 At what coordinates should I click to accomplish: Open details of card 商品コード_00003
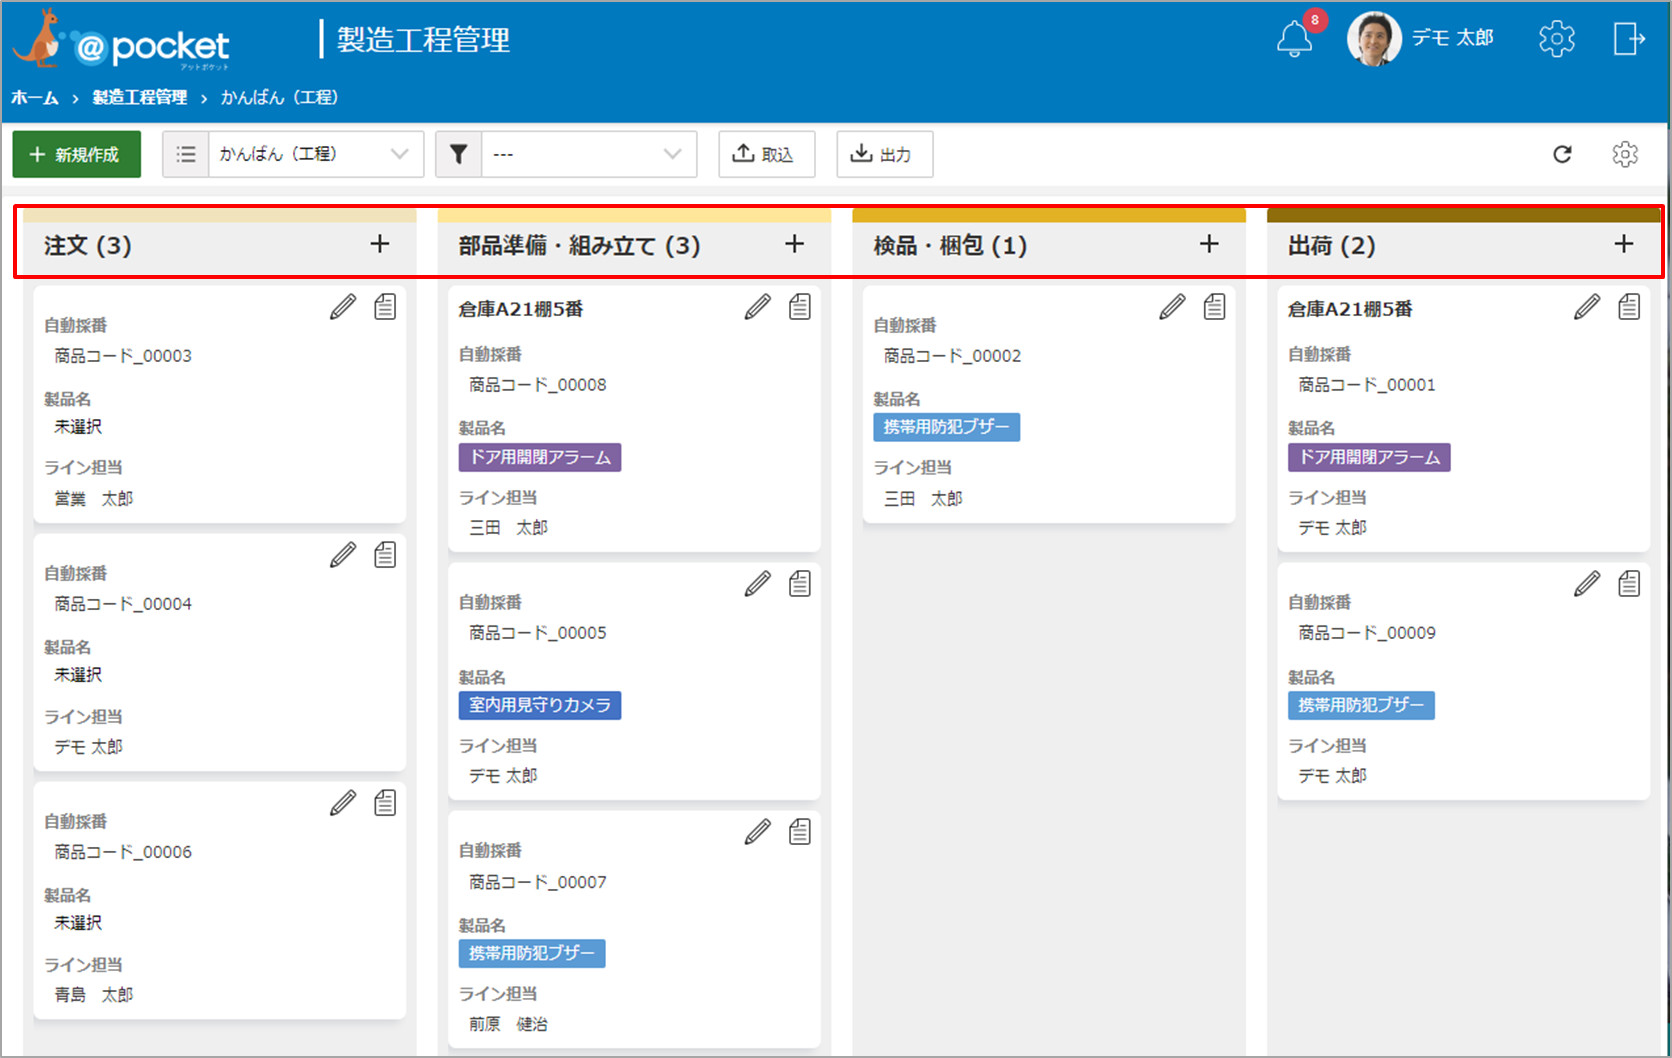(385, 307)
